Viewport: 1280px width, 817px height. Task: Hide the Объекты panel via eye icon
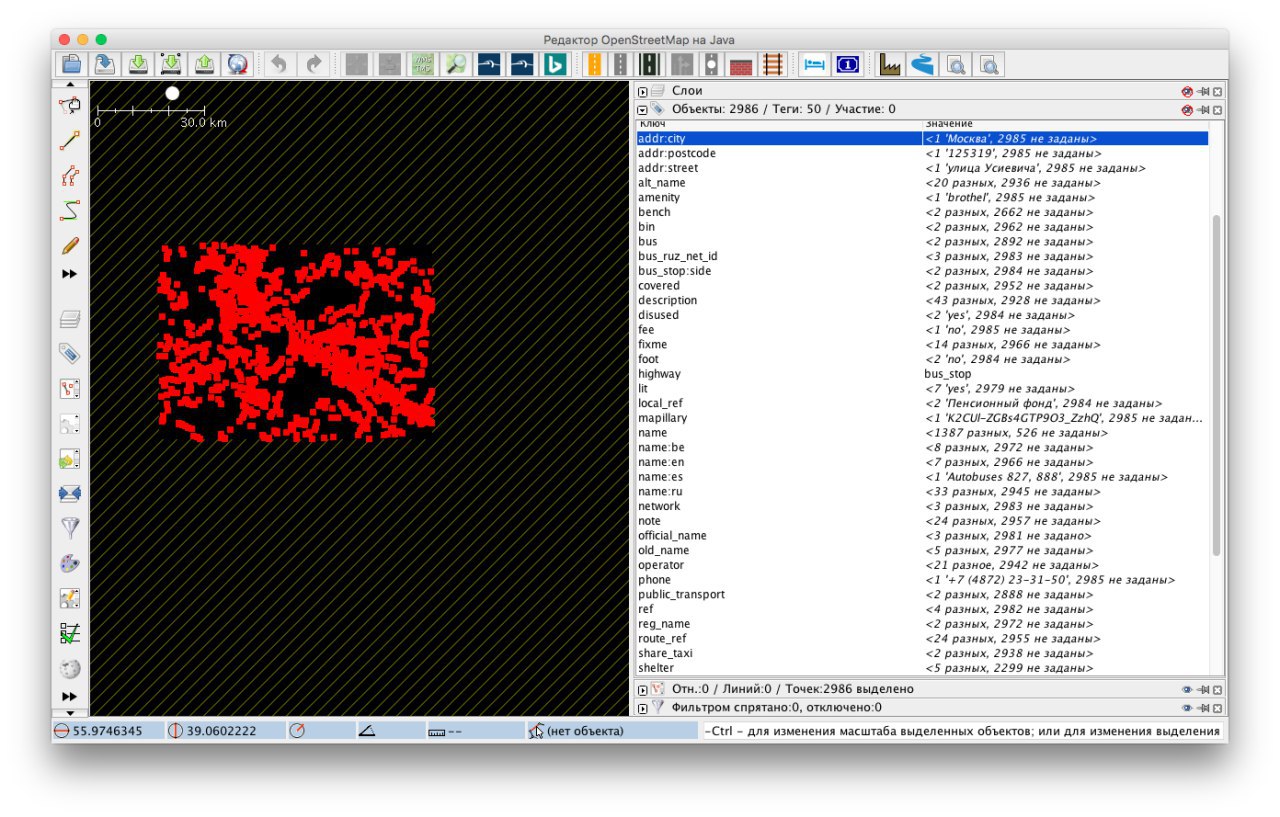[x=1187, y=109]
